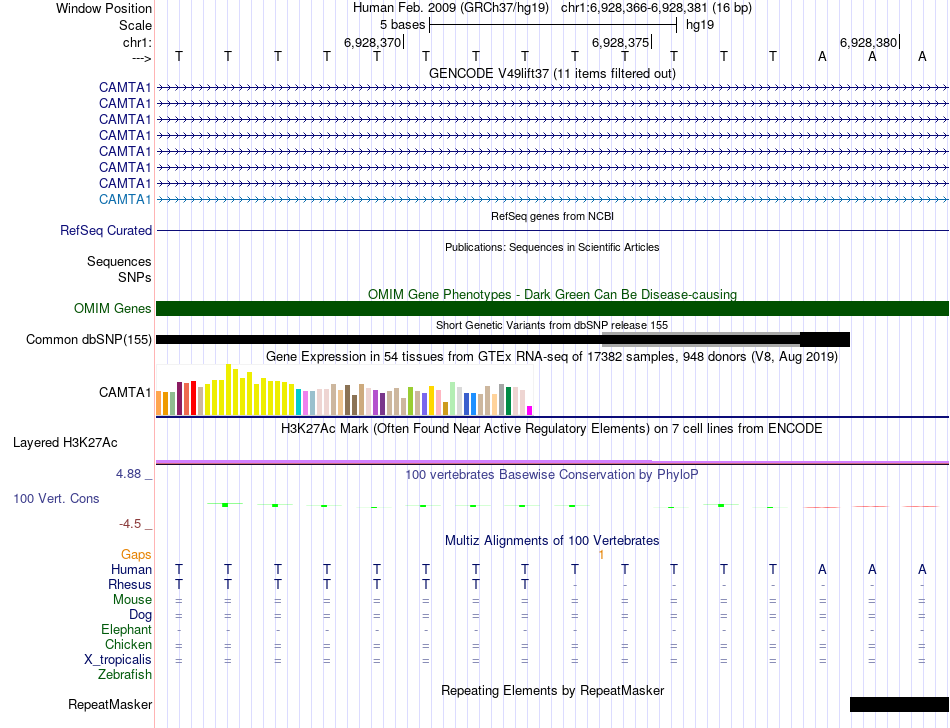Viewport: 950px width, 728px height.
Task: Click the magenta bar ending the GTEx chart
Action: coord(530,411)
